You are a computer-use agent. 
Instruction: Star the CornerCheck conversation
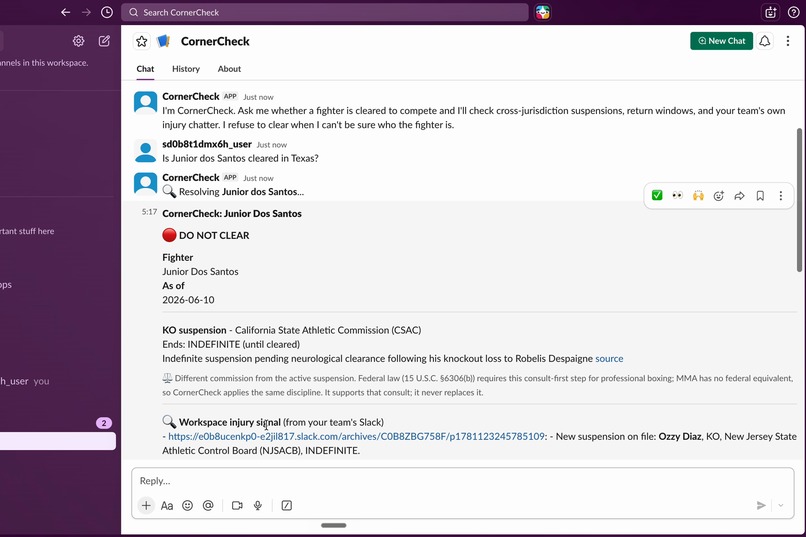point(142,41)
